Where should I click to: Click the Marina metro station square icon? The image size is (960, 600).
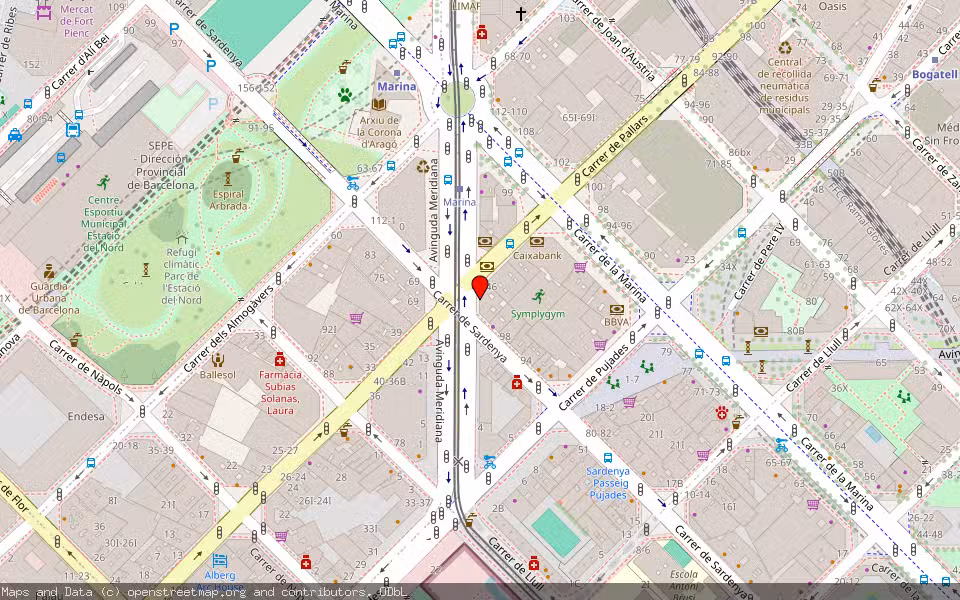[397, 73]
